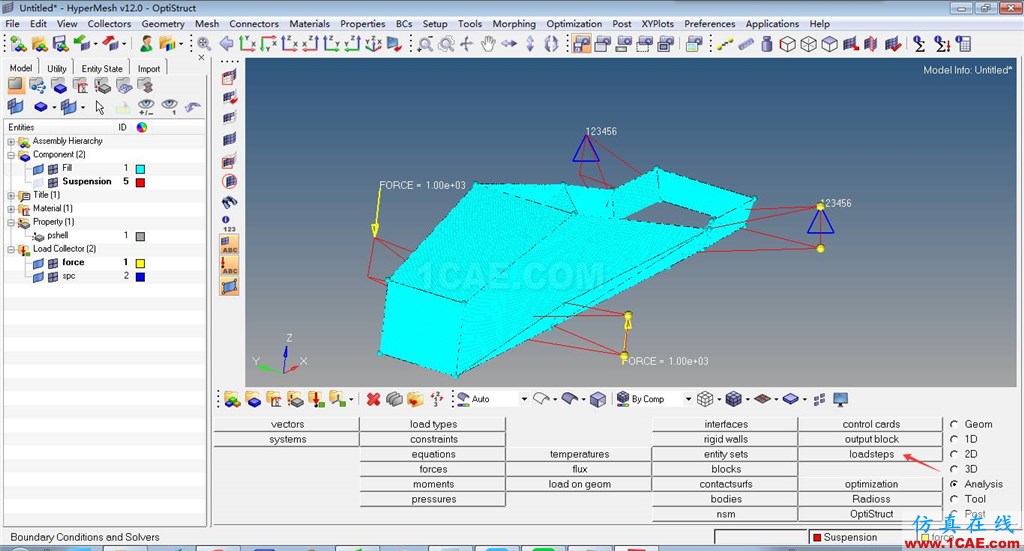Collapse the Property (1) tree node
Viewport: 1024px width, 551px height.
click(x=11, y=223)
